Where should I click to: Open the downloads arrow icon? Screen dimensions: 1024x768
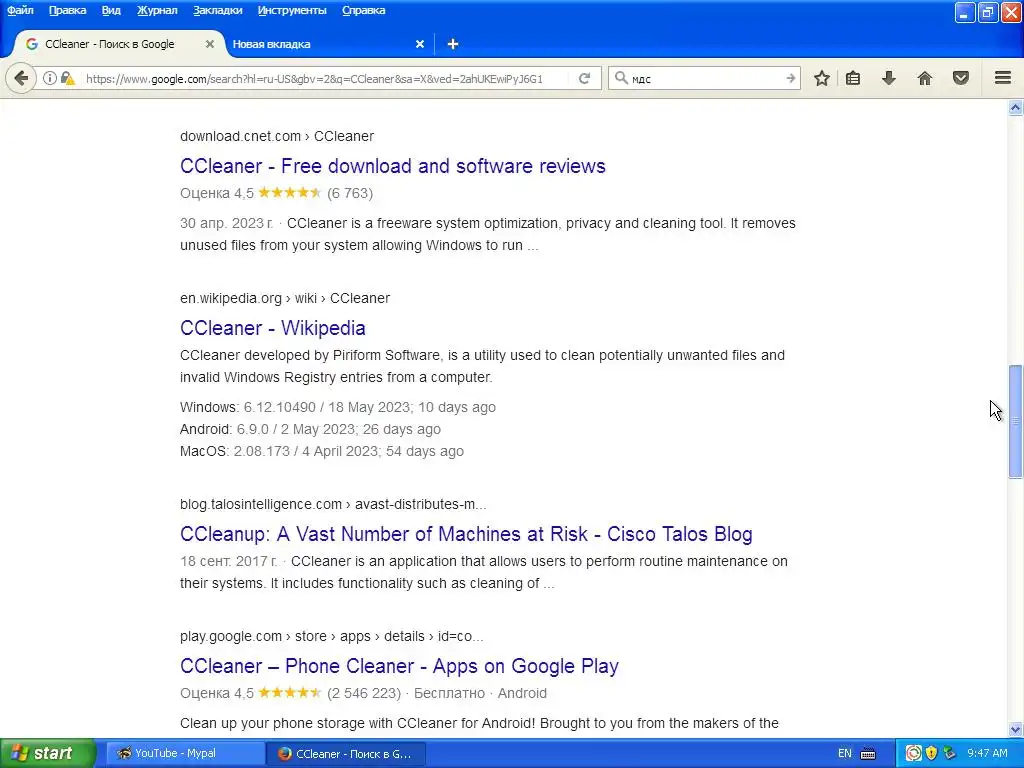(x=889, y=78)
